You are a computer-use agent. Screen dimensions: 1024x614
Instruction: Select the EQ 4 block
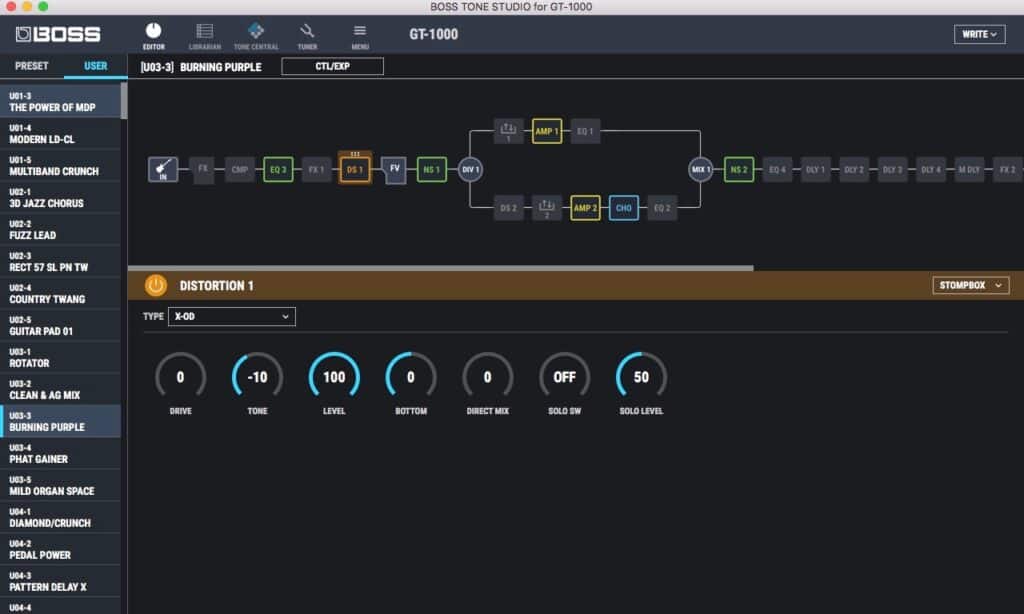pyautogui.click(x=777, y=170)
